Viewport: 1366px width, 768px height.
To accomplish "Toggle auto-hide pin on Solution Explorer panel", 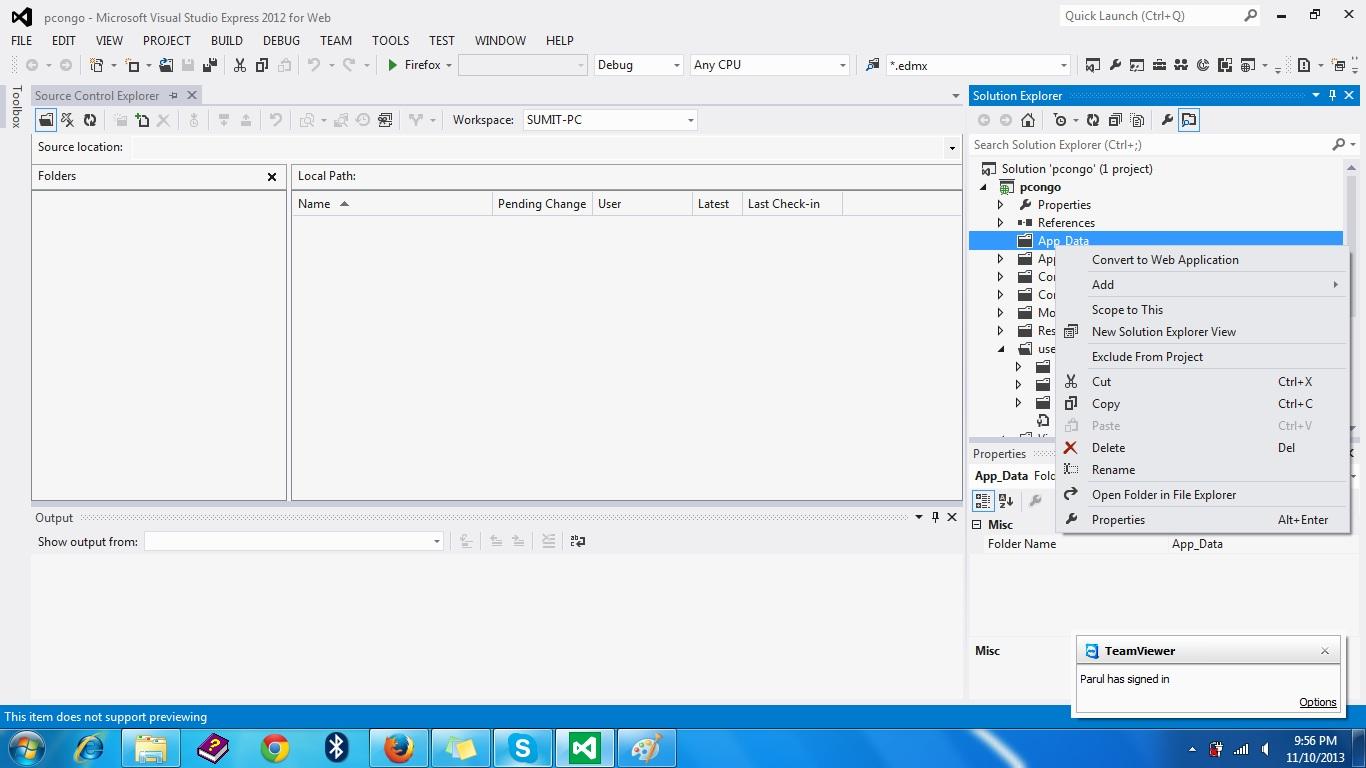I will pyautogui.click(x=1330, y=95).
